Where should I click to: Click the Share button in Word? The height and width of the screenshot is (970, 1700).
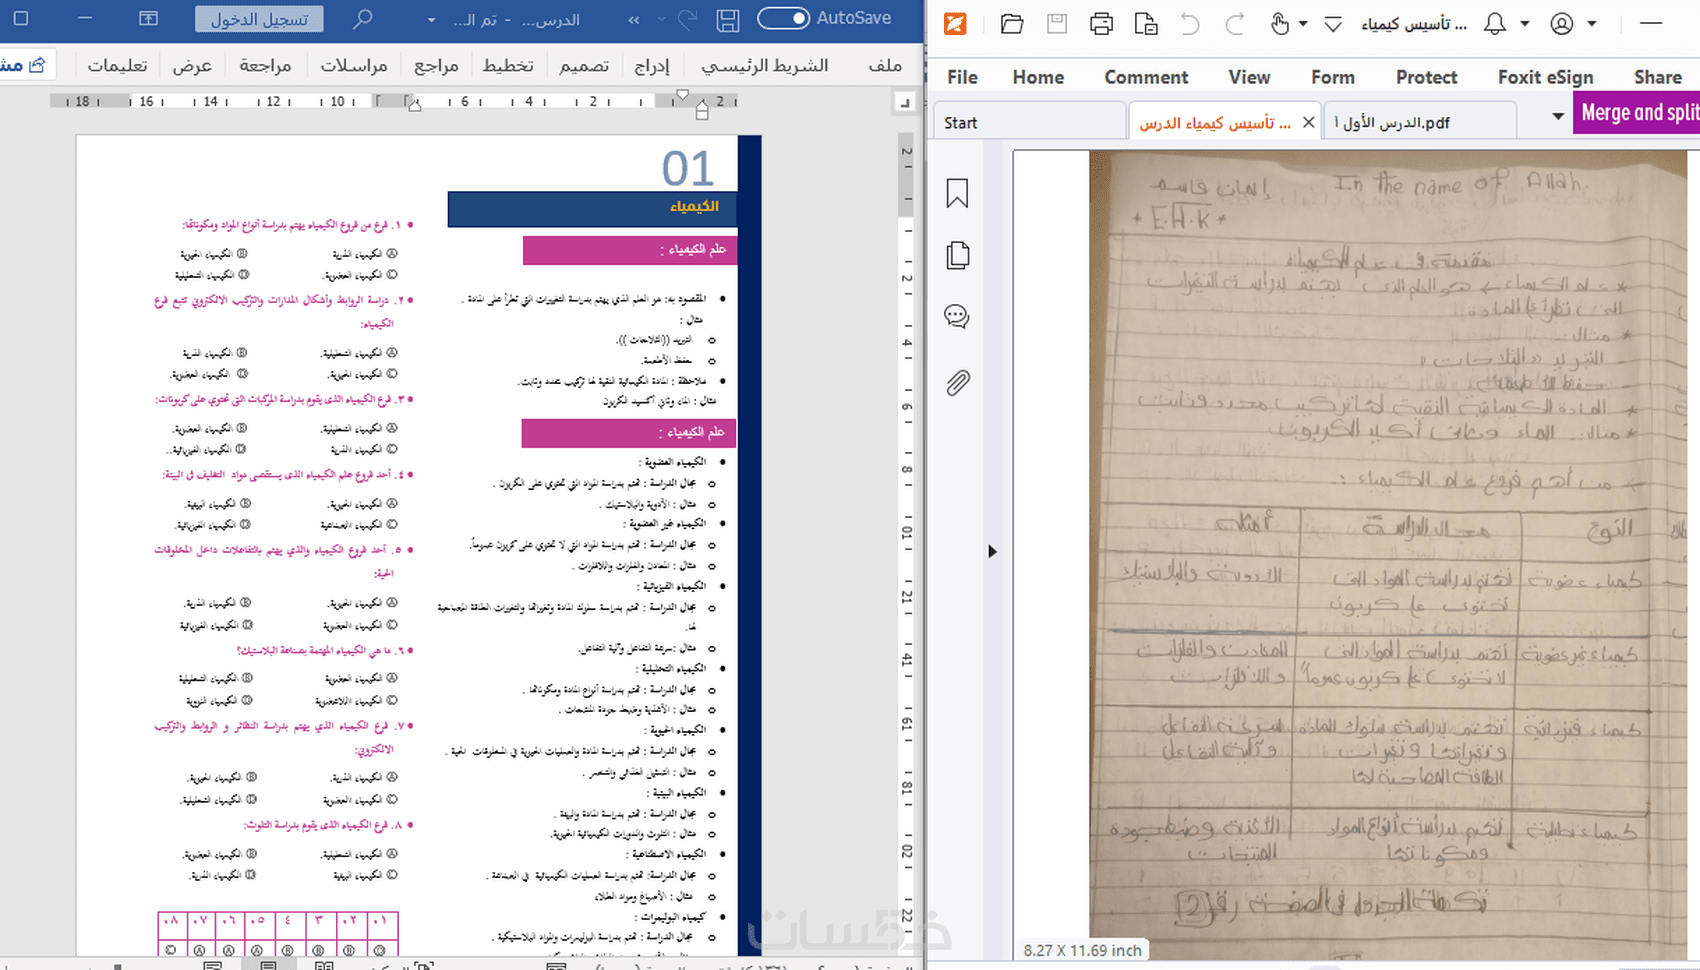(26, 65)
